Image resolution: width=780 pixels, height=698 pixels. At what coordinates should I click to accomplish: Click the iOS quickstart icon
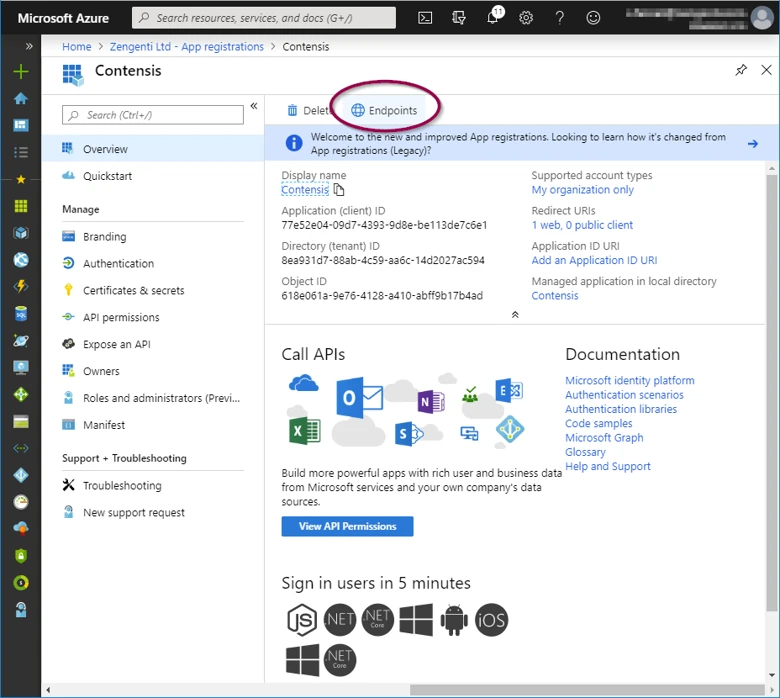click(x=491, y=620)
